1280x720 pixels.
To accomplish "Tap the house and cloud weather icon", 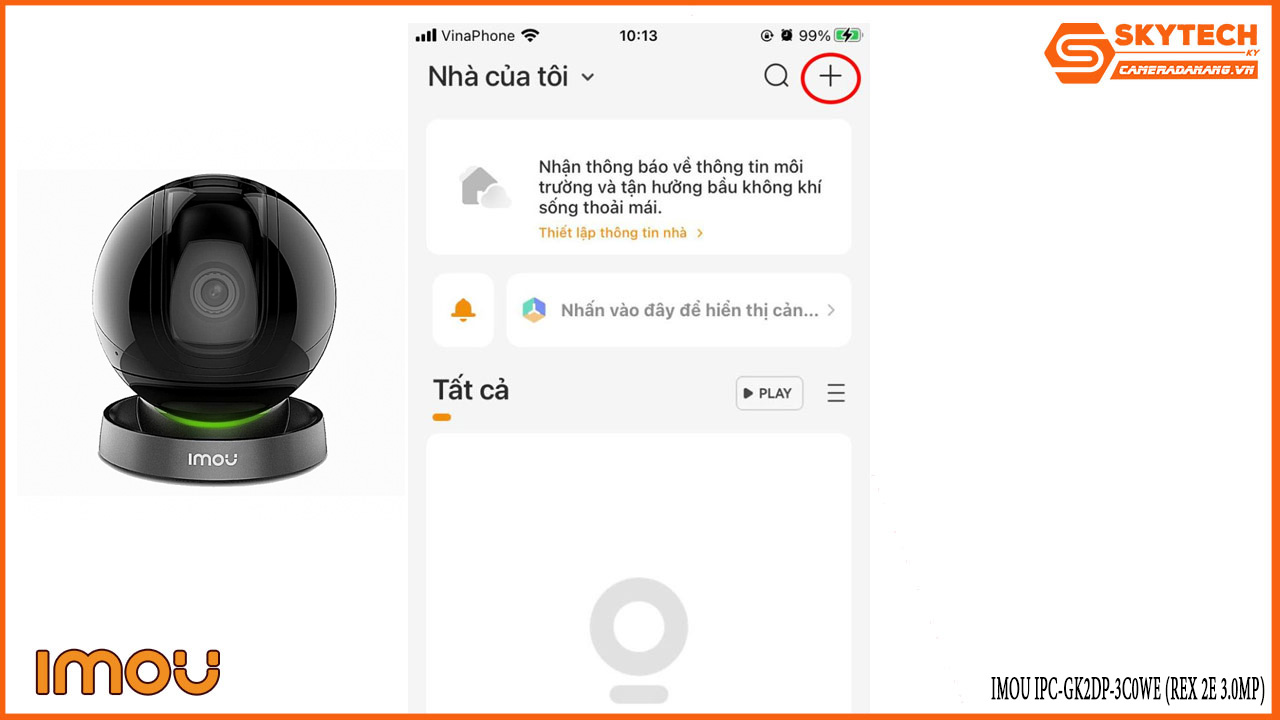I will point(484,187).
